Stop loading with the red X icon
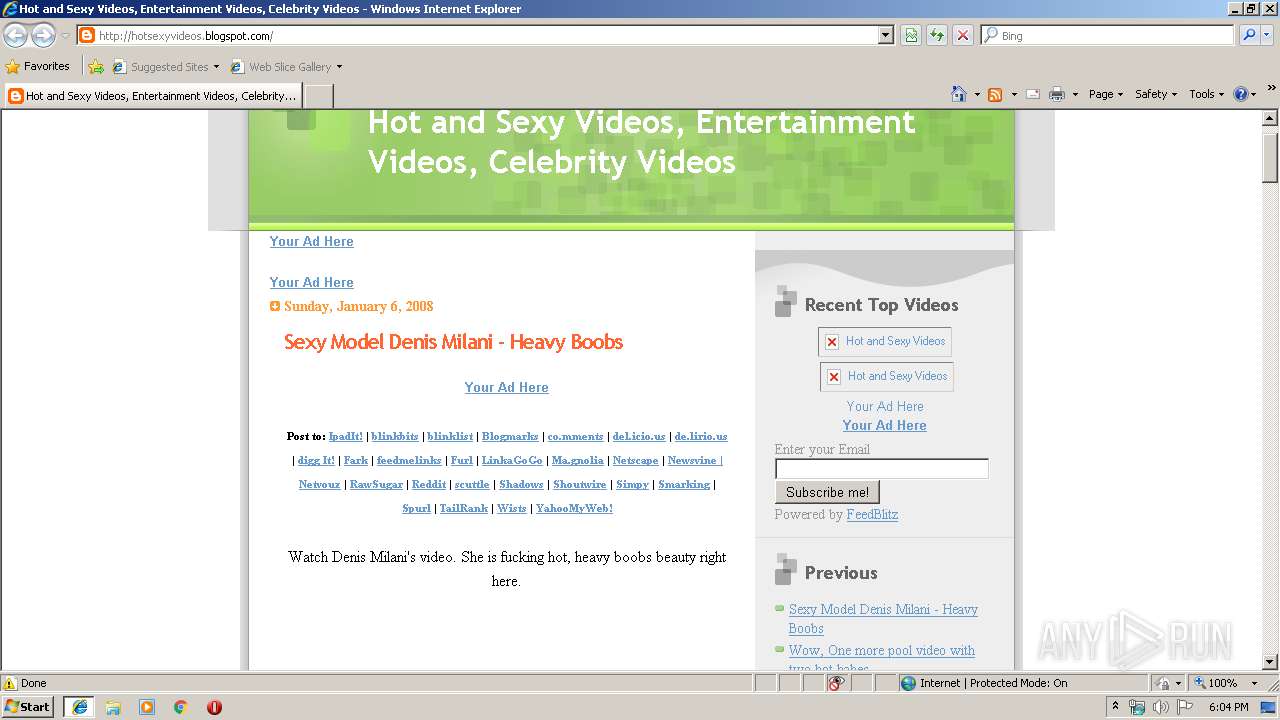The height and width of the screenshot is (720, 1280). click(x=963, y=35)
